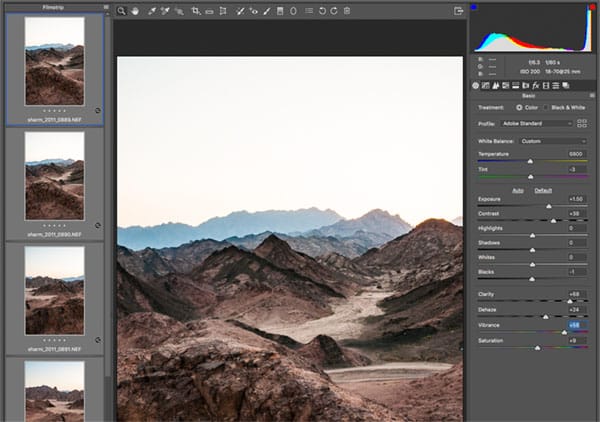
Task: Click the Shadows value field
Action: pyautogui.click(x=577, y=243)
